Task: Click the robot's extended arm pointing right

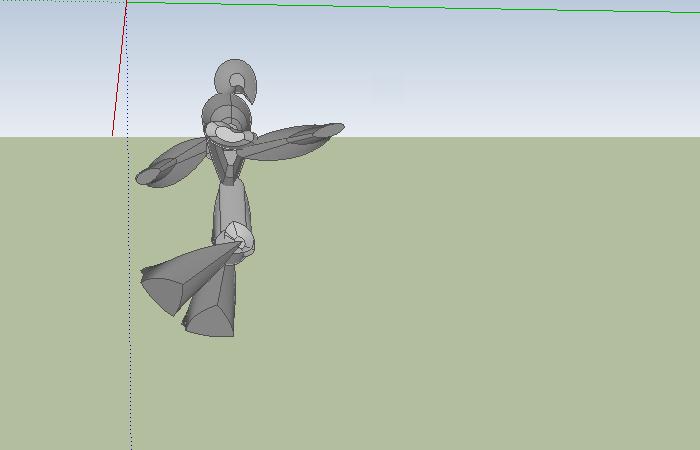Action: coord(291,141)
